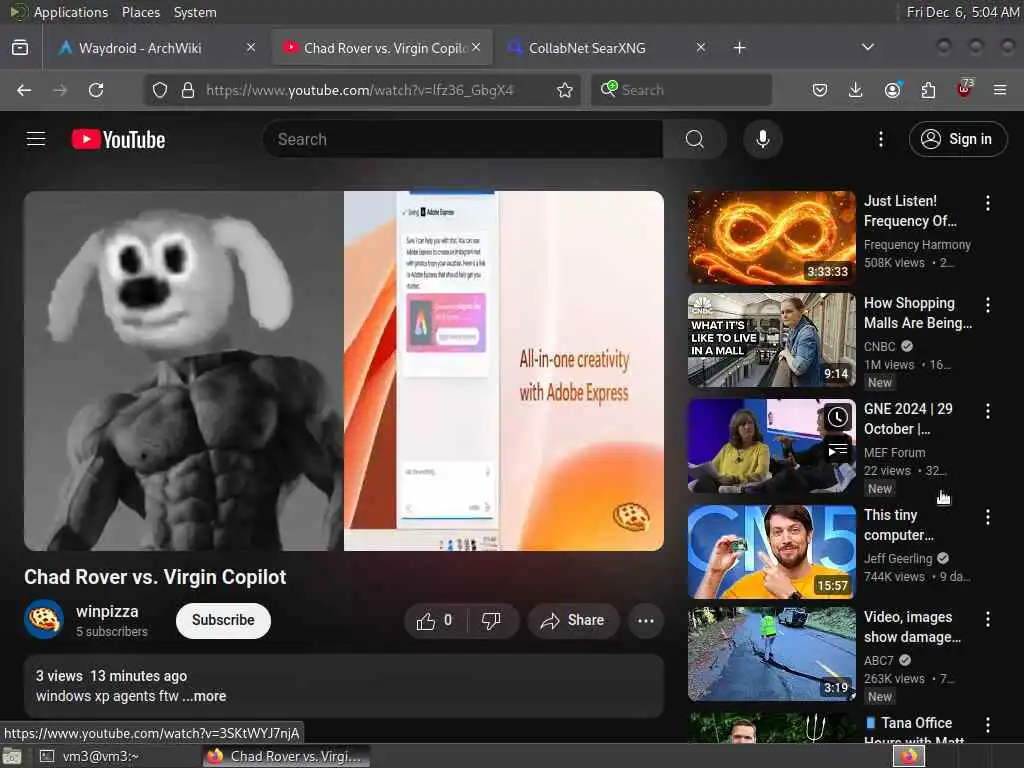
Task: Open YouTube settings three-dot menu
Action: pyautogui.click(x=880, y=139)
